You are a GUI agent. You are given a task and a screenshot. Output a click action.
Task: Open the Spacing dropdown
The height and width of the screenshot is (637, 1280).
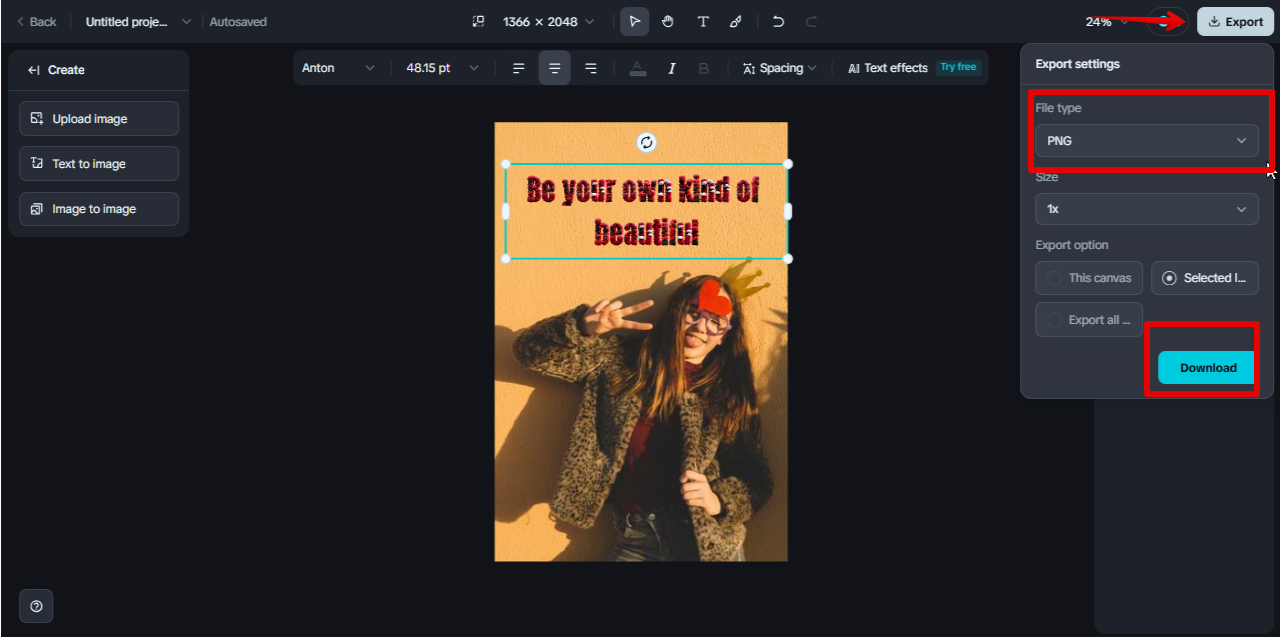pyautogui.click(x=779, y=68)
